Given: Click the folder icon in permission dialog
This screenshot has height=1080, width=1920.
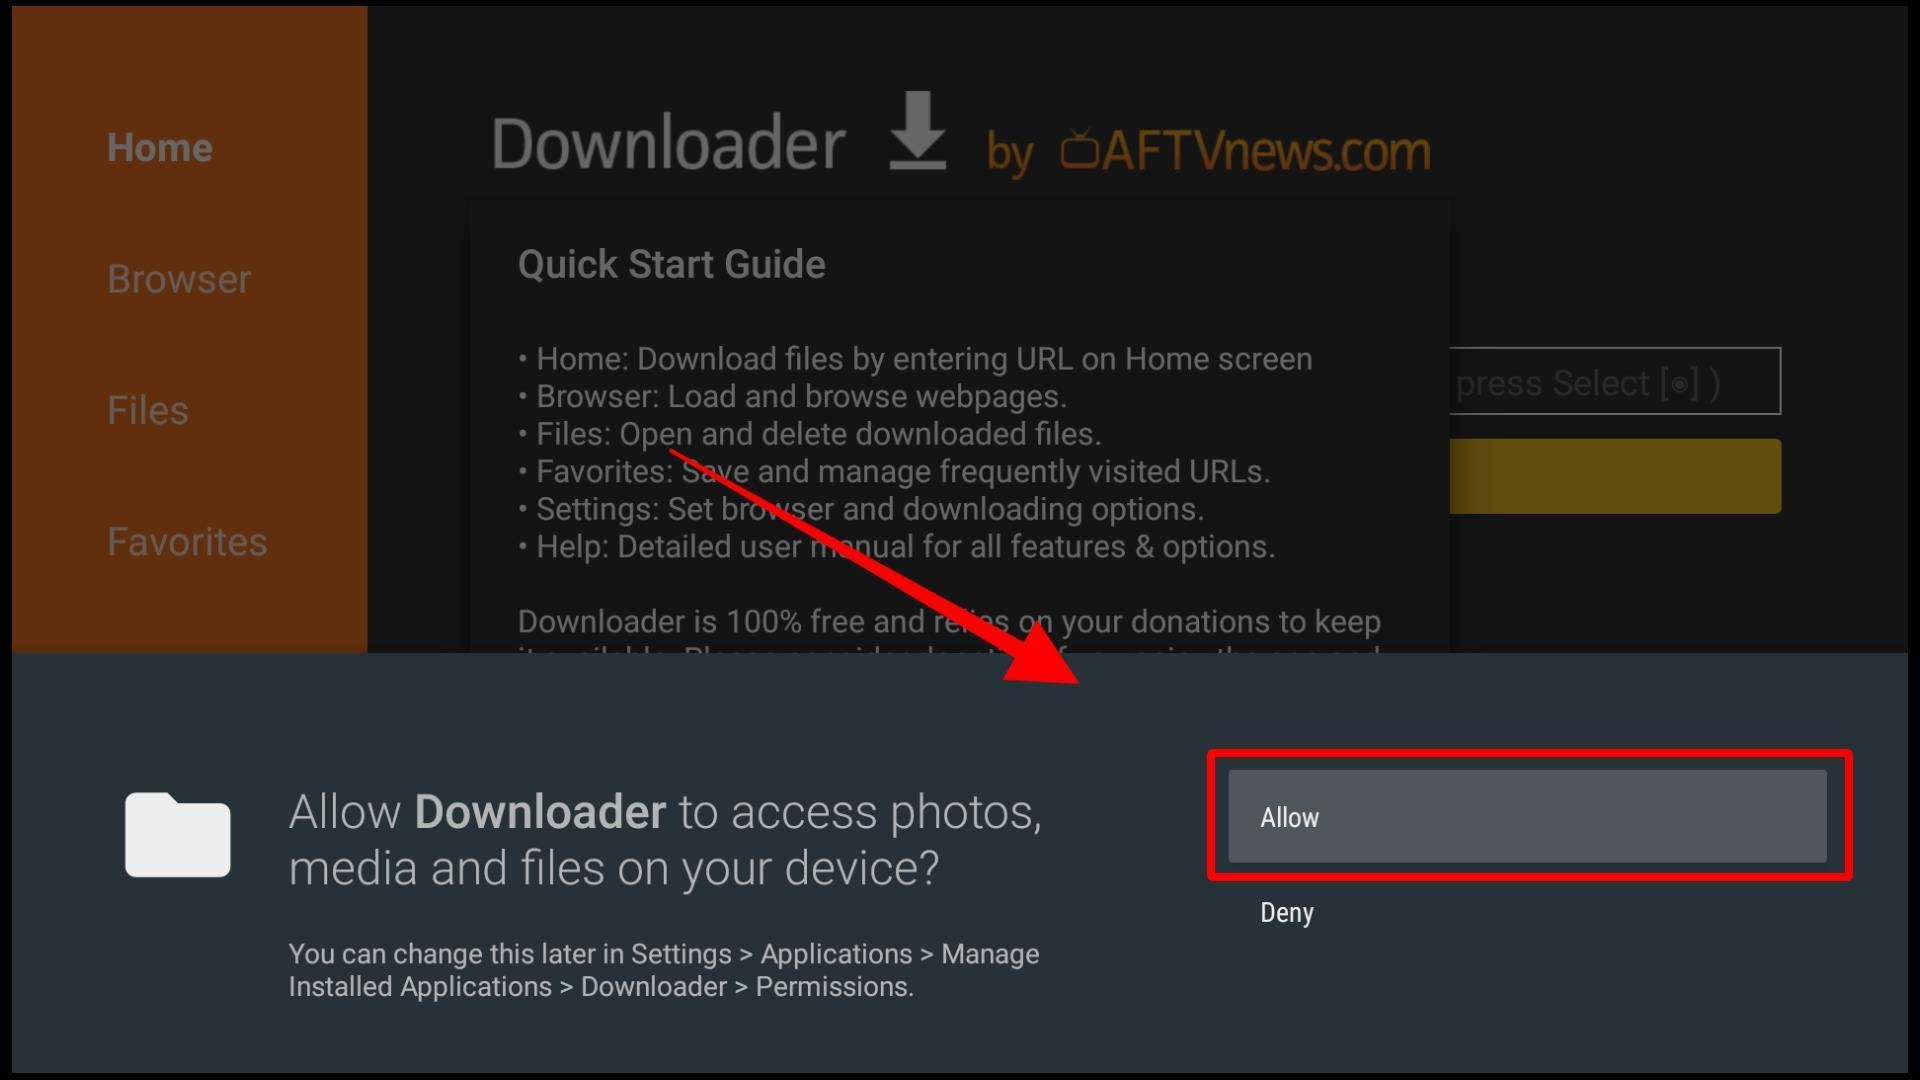Looking at the screenshot, I should 175,839.
